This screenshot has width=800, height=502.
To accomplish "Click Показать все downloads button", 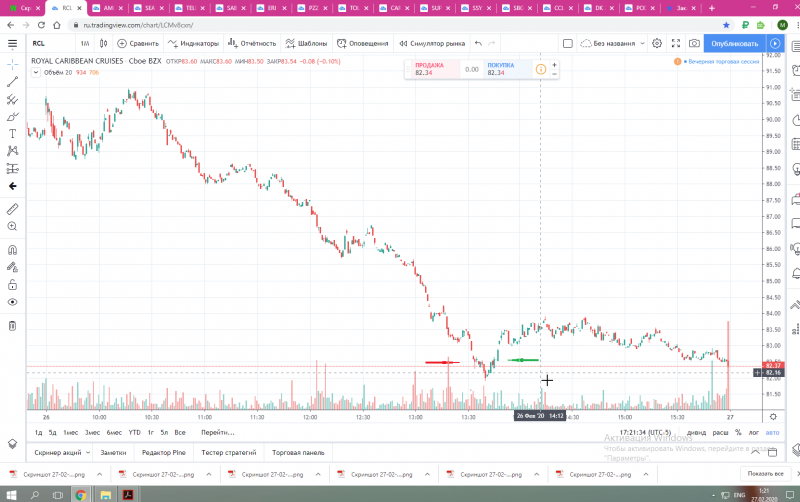I will (765, 474).
